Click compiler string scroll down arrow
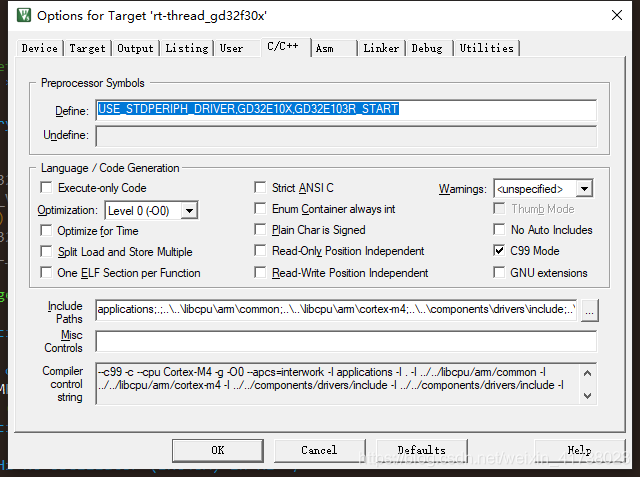 pyautogui.click(x=588, y=395)
